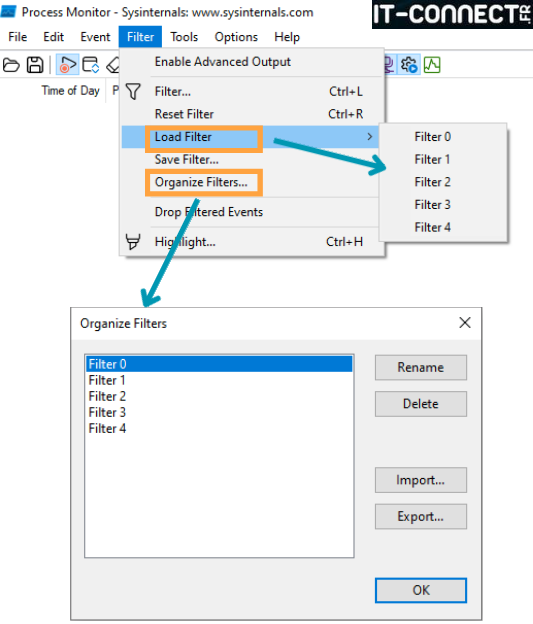This screenshot has width=533, height=624.
Task: Open the Edit menu
Action: 53,37
